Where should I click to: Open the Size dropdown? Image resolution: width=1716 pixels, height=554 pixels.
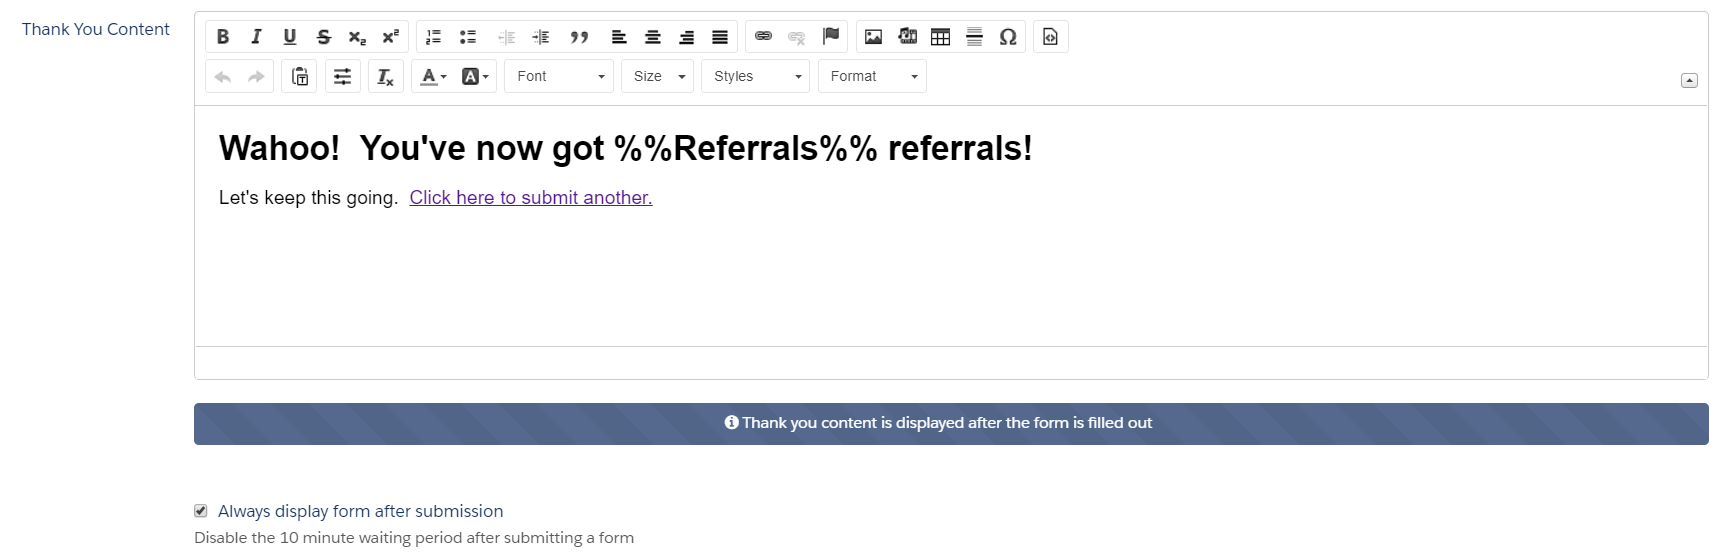click(x=657, y=76)
